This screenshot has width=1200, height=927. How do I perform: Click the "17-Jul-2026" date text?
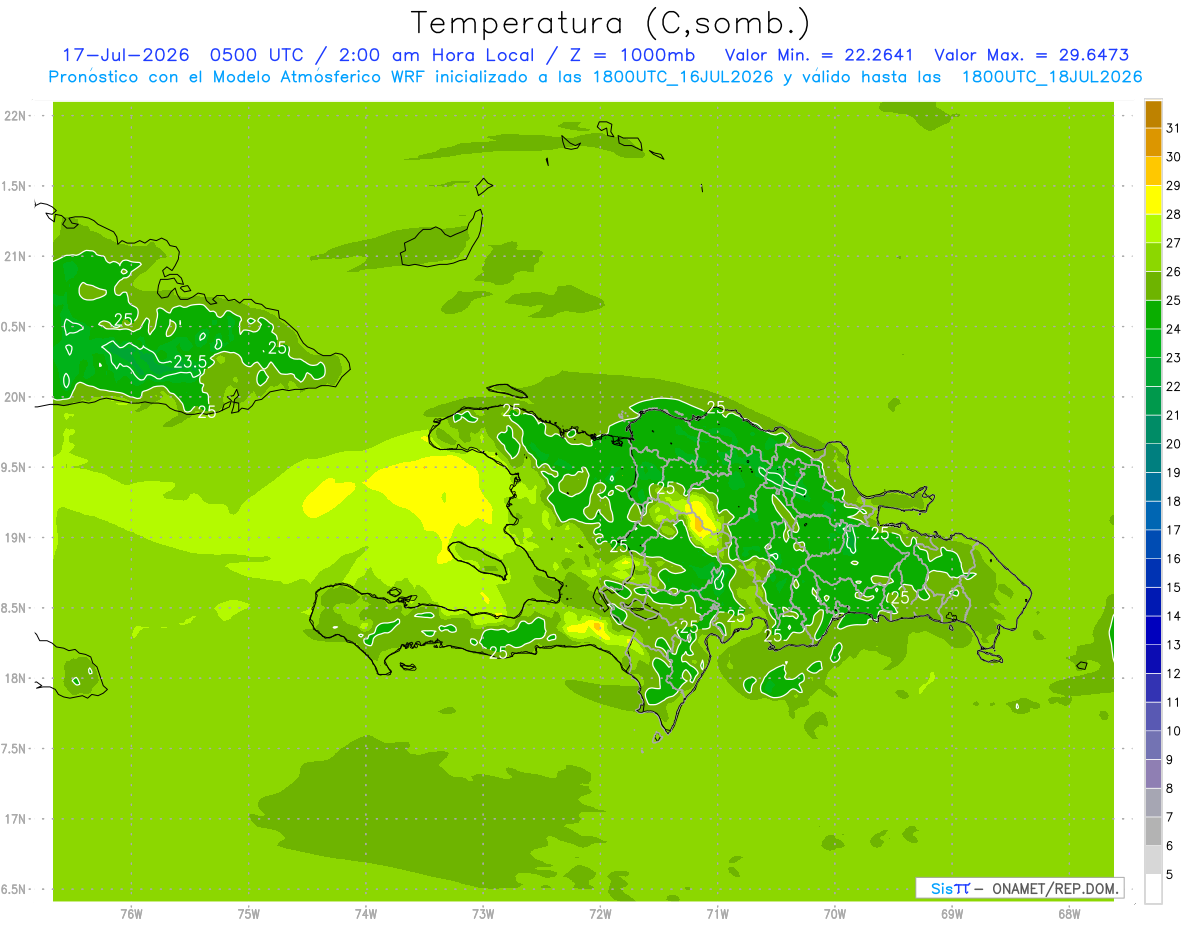coord(127,55)
